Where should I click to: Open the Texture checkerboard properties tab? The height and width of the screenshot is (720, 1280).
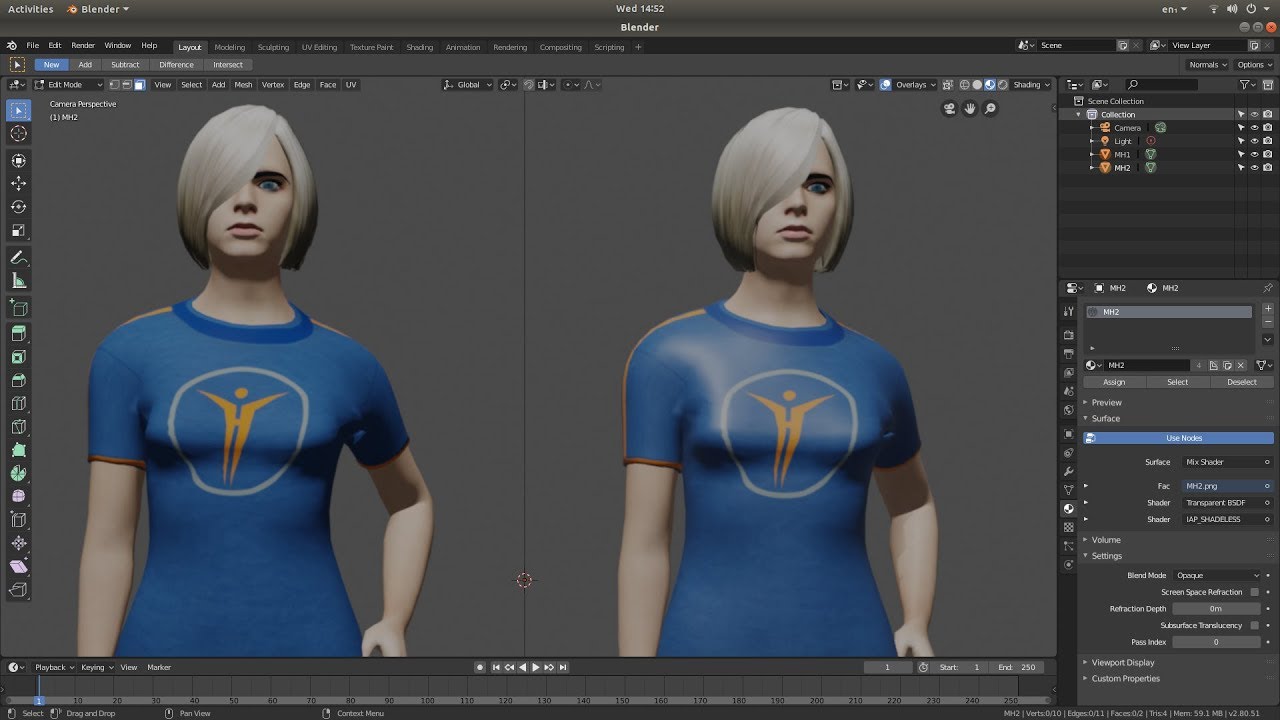pyautogui.click(x=1069, y=527)
